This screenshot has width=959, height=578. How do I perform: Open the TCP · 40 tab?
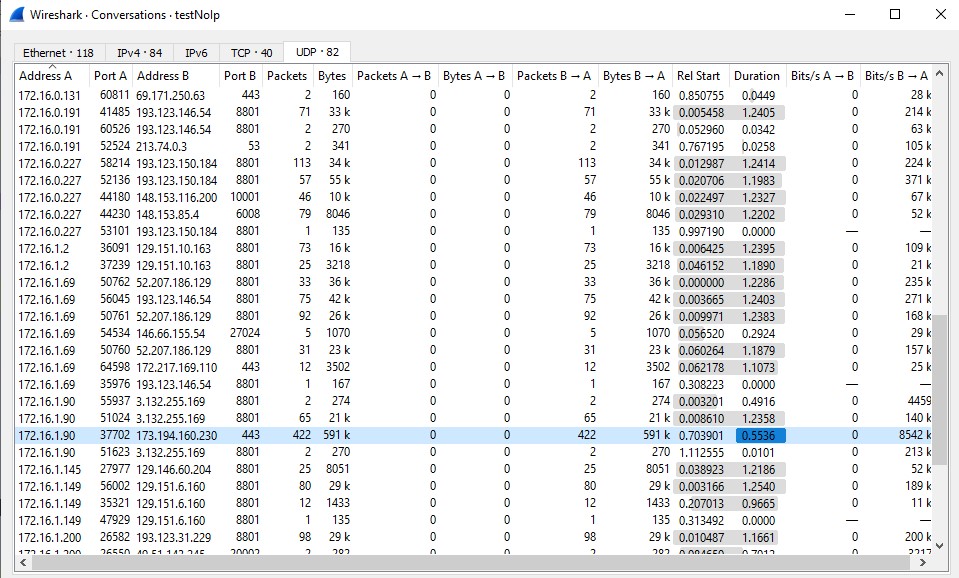pos(251,53)
